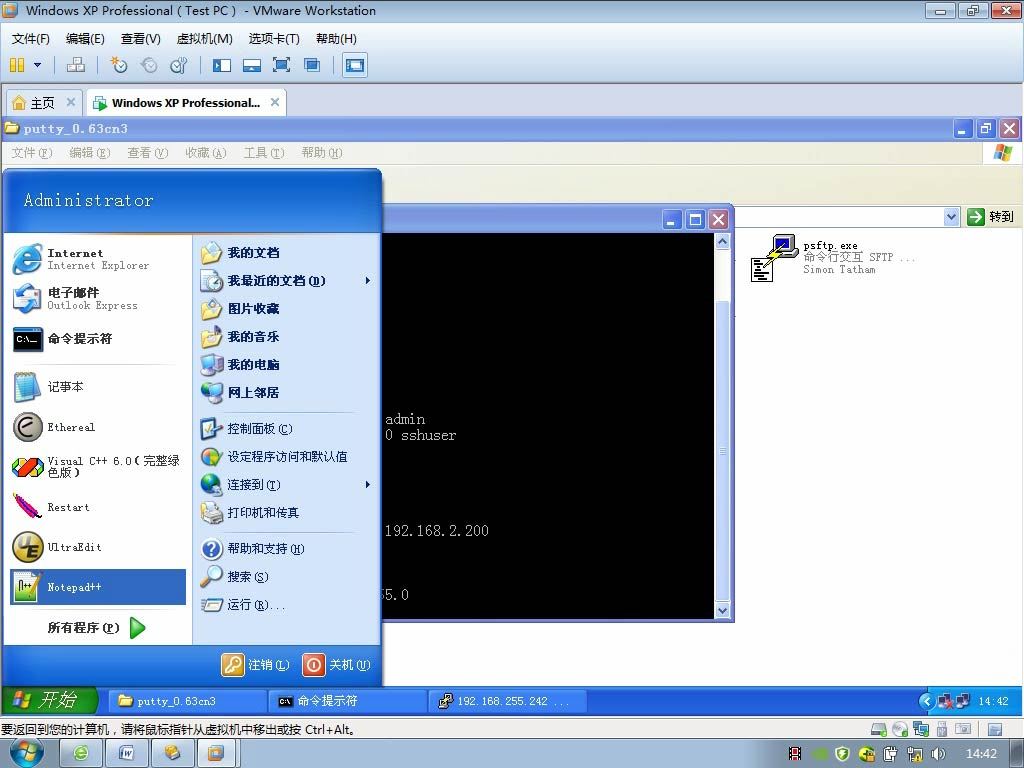Click command window vertical scrollbar thumb
Viewport: 1024px width, 768px height.
722,451
